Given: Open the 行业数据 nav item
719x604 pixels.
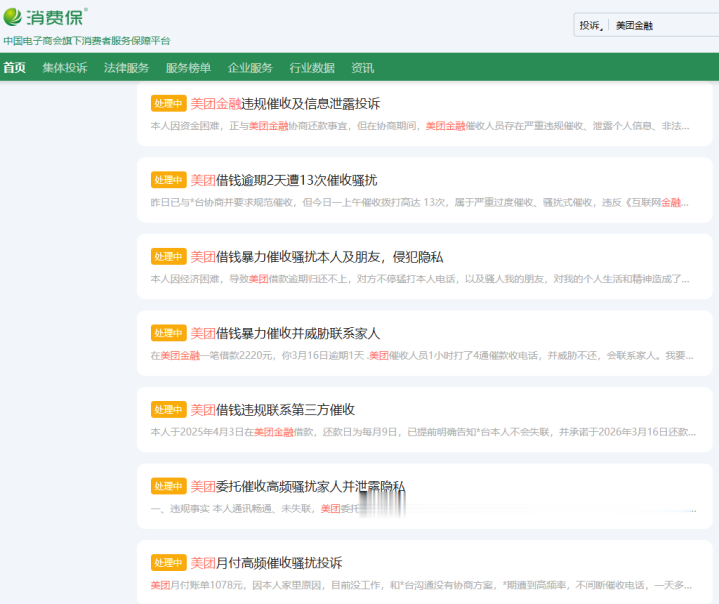Looking at the screenshot, I should pyautogui.click(x=312, y=68).
